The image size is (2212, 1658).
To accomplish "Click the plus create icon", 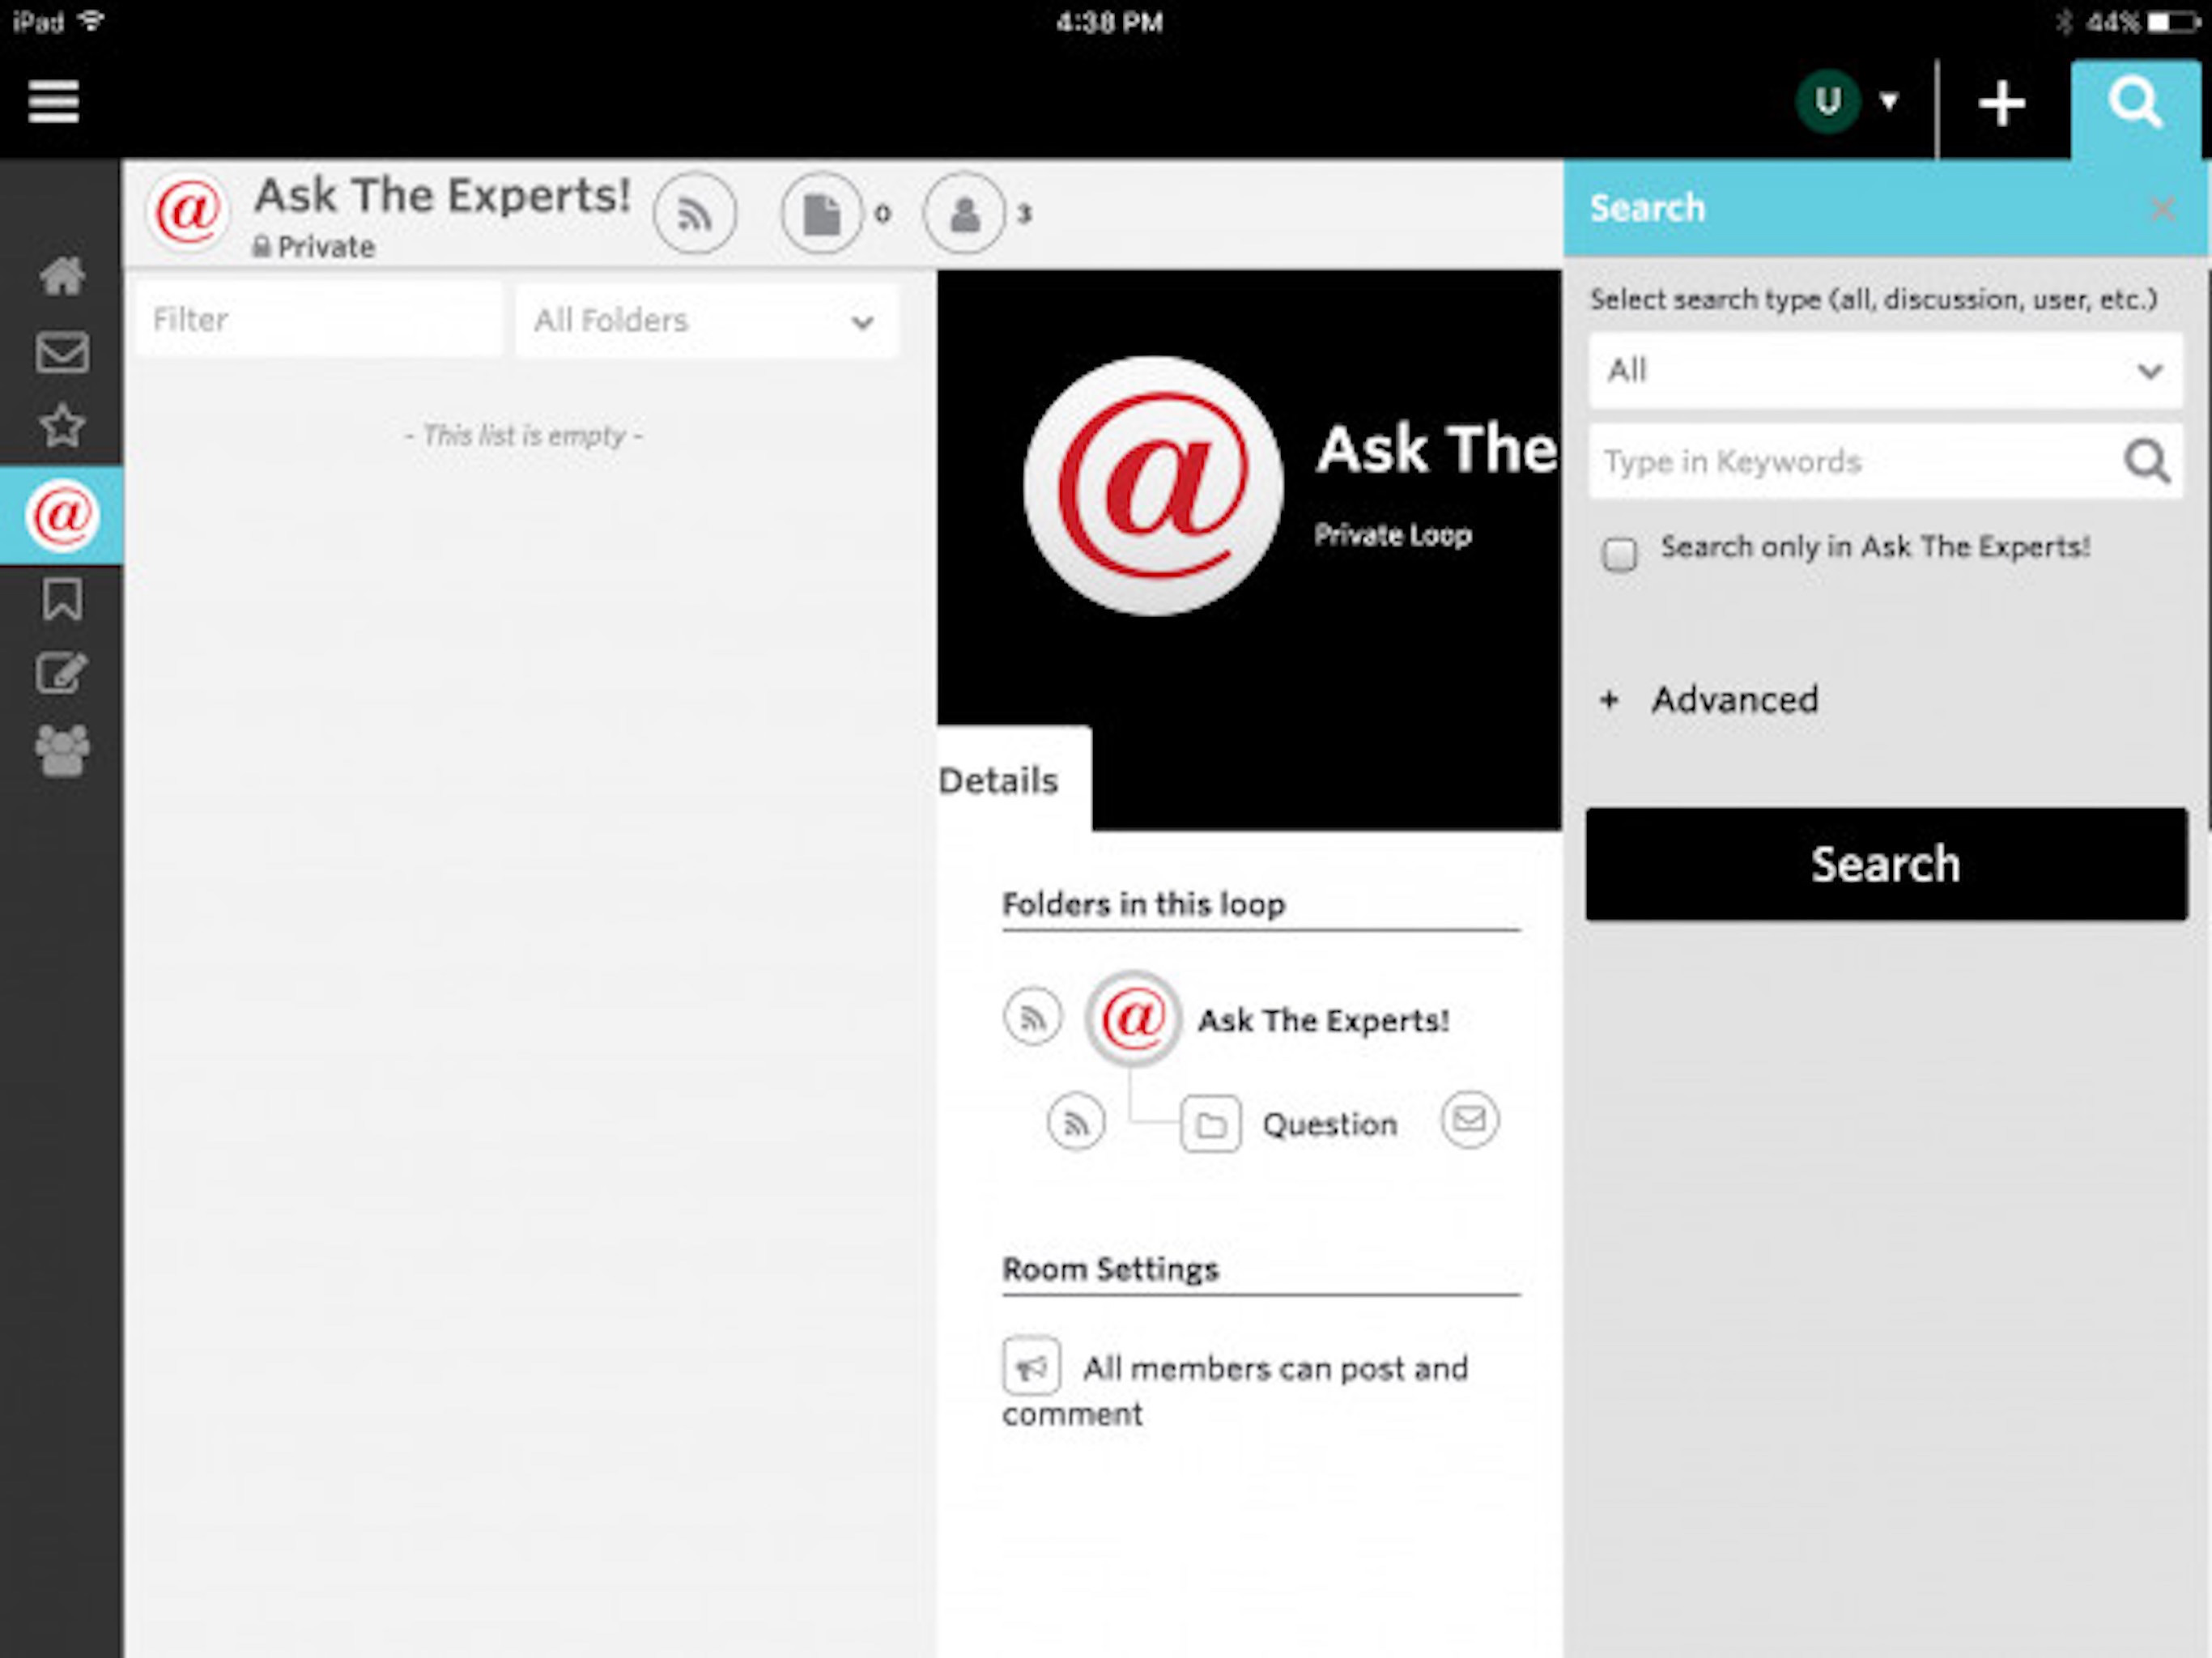I will [x=2001, y=103].
